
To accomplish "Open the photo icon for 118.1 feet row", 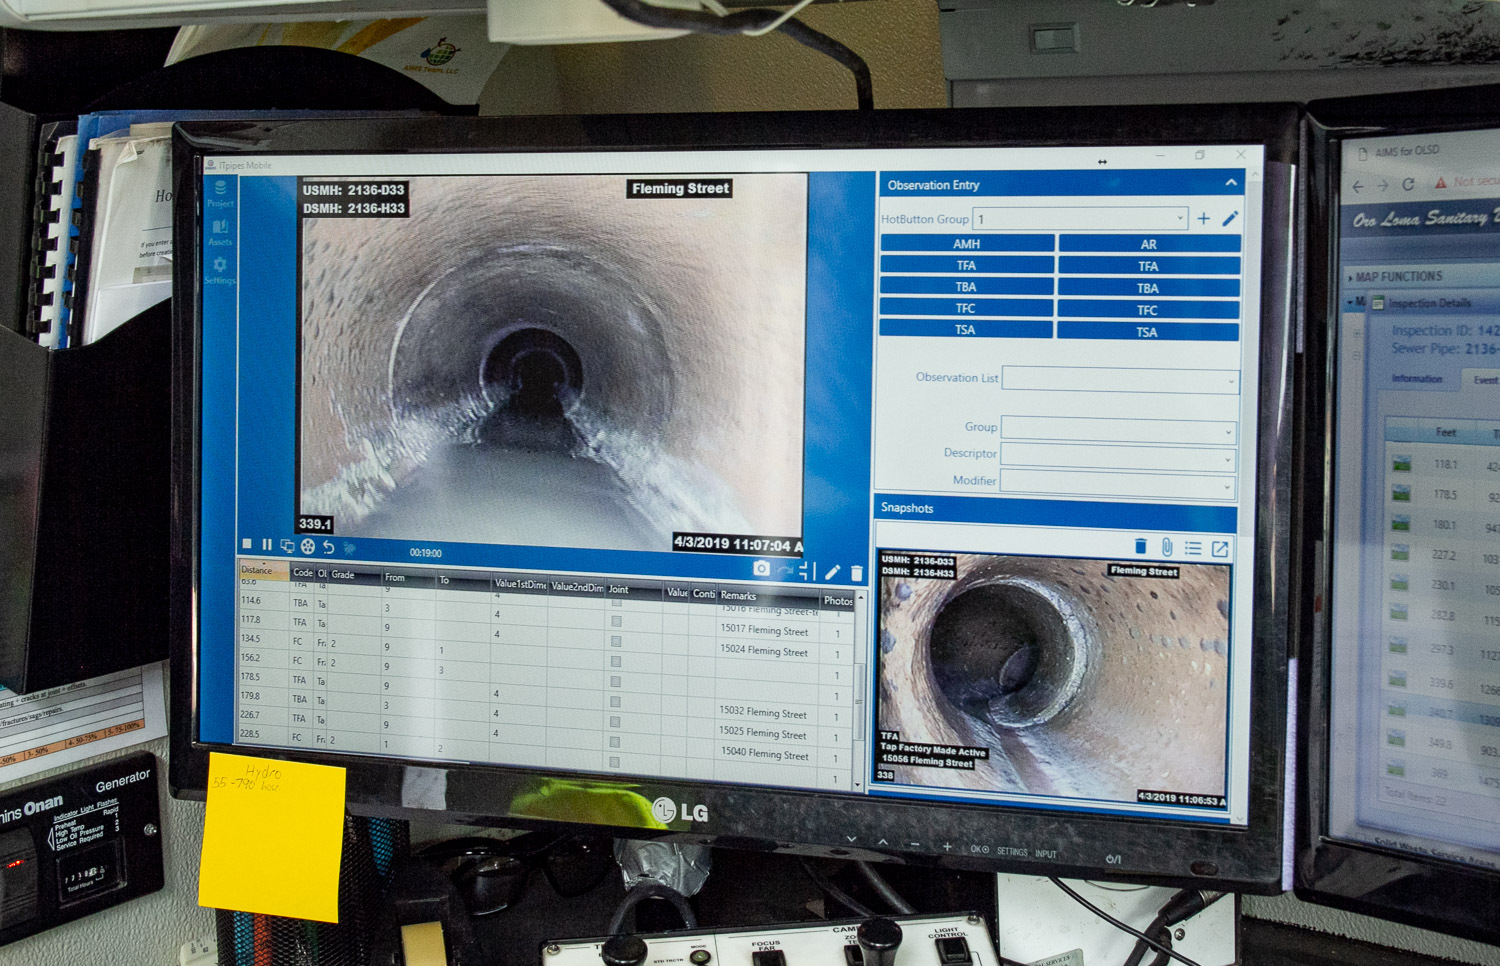I will [1401, 464].
